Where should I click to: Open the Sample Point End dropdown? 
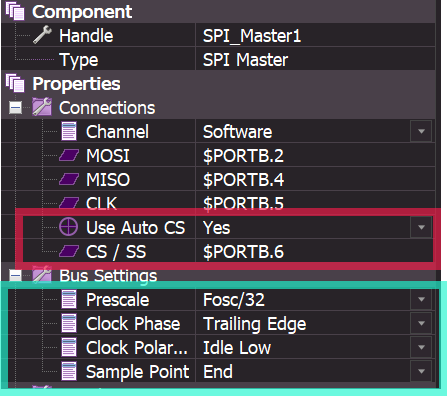[x=421, y=371]
